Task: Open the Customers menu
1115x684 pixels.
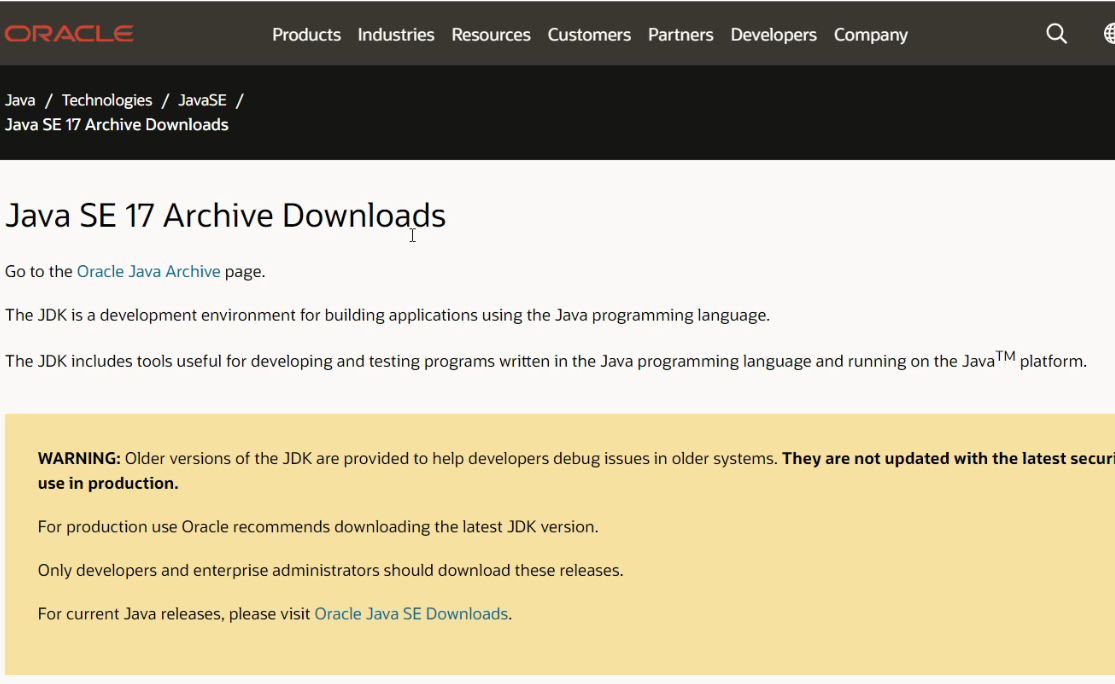Action: [x=589, y=34]
